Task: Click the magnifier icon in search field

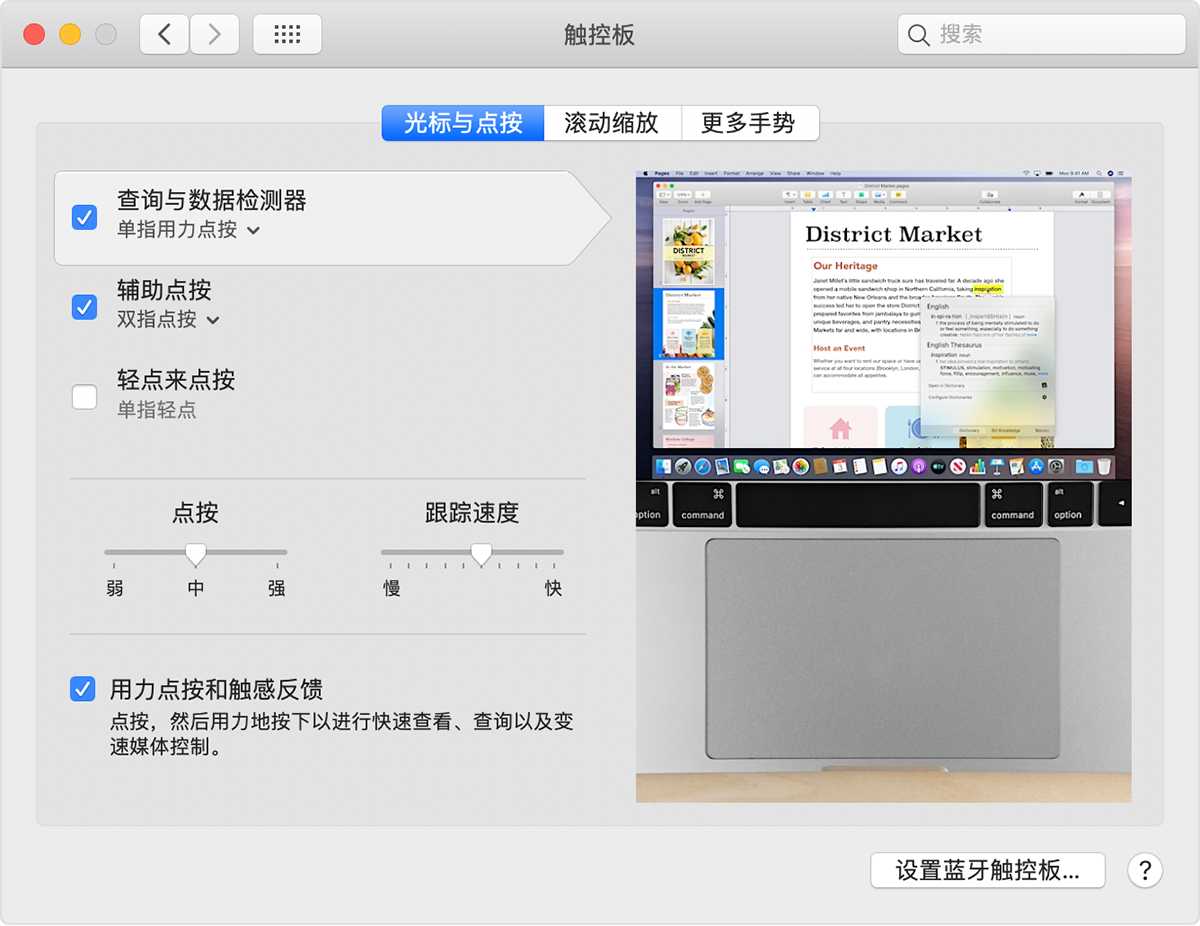Action: pyautogui.click(x=918, y=35)
